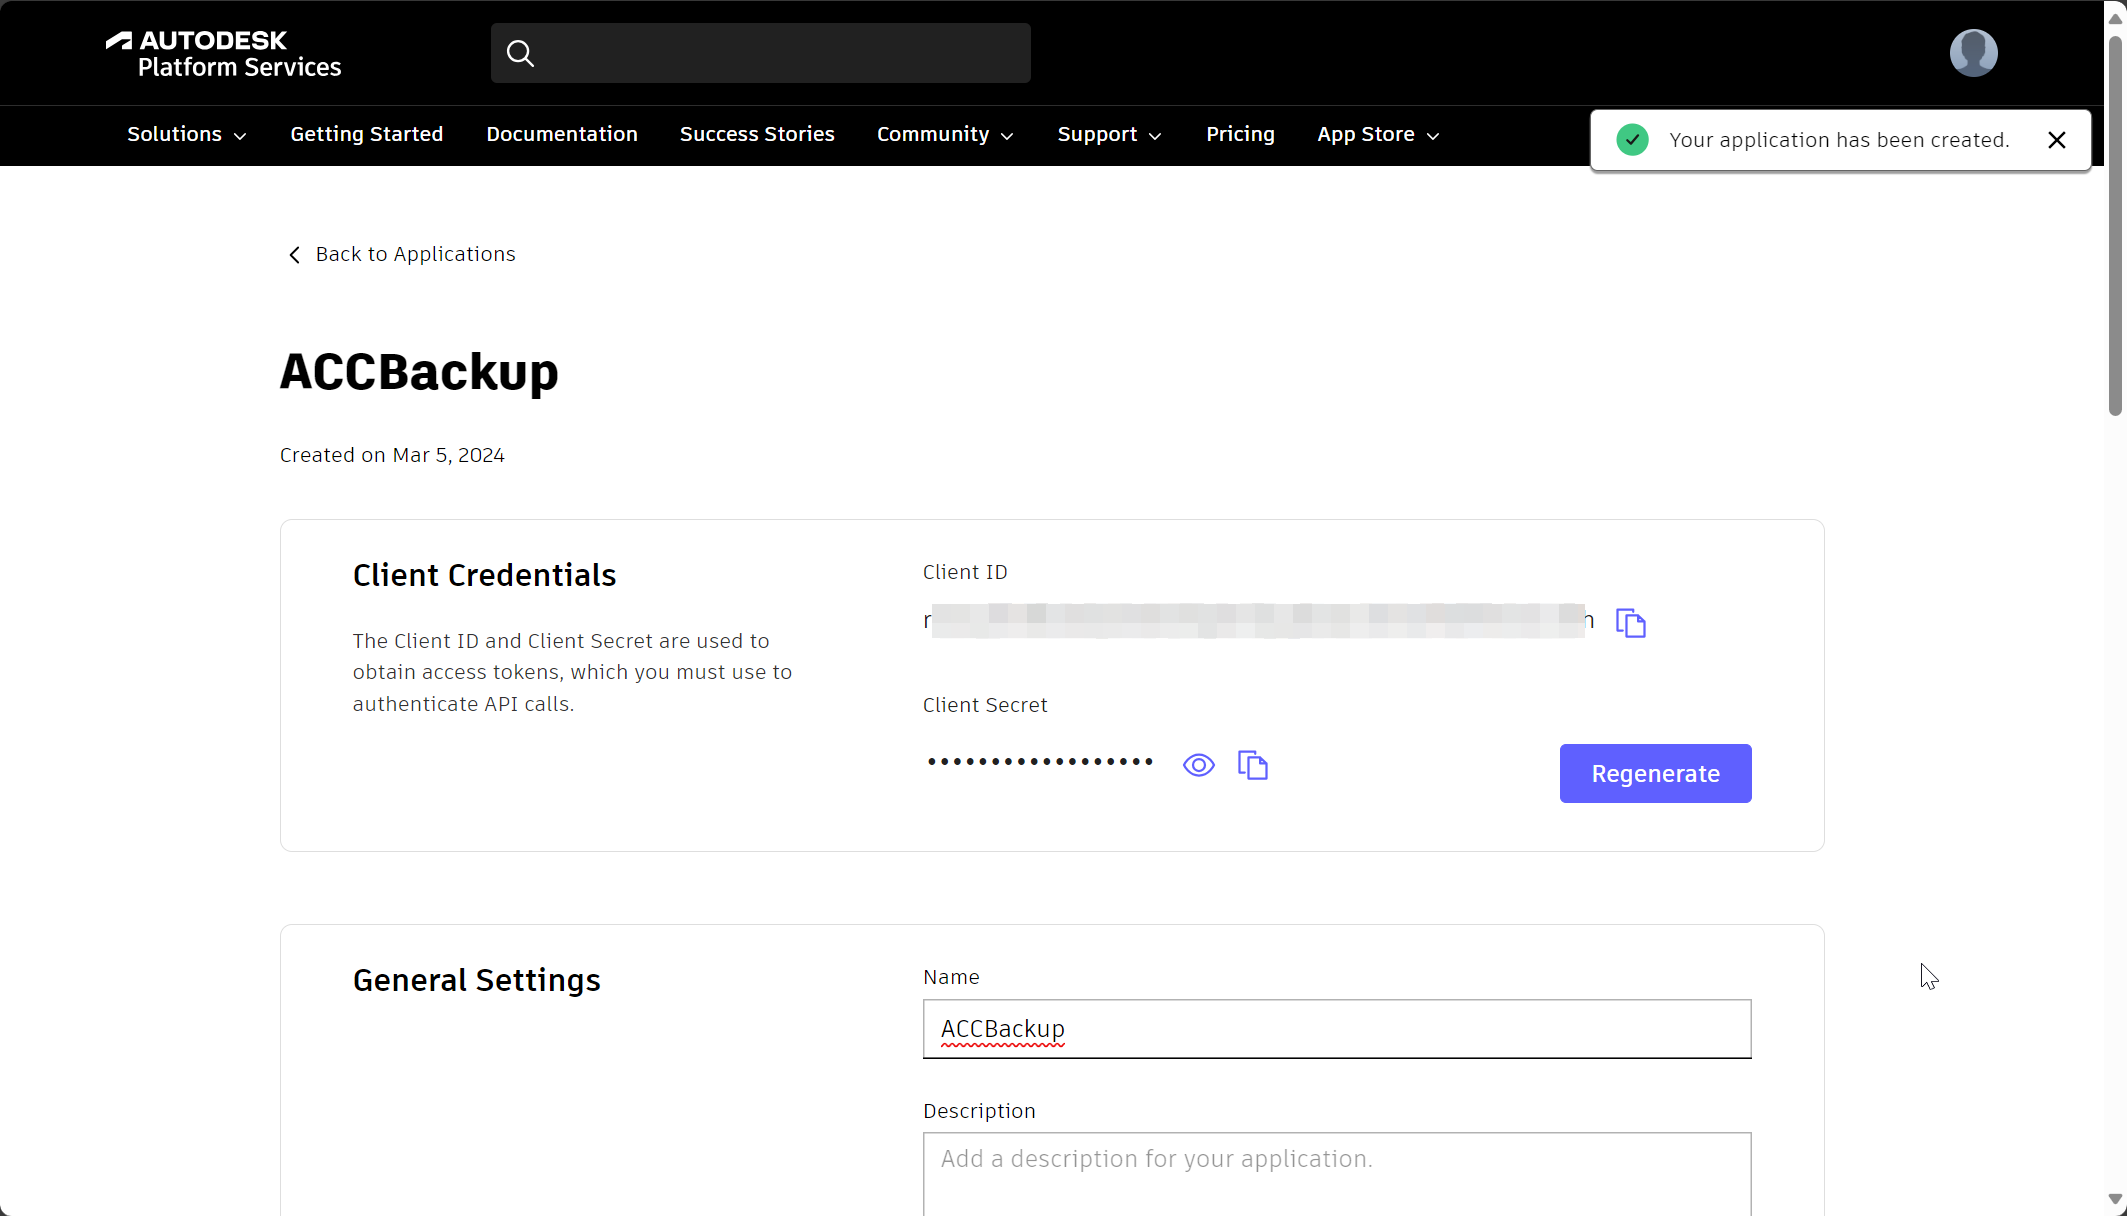
Task: Expand the App Store dropdown
Action: (1377, 135)
